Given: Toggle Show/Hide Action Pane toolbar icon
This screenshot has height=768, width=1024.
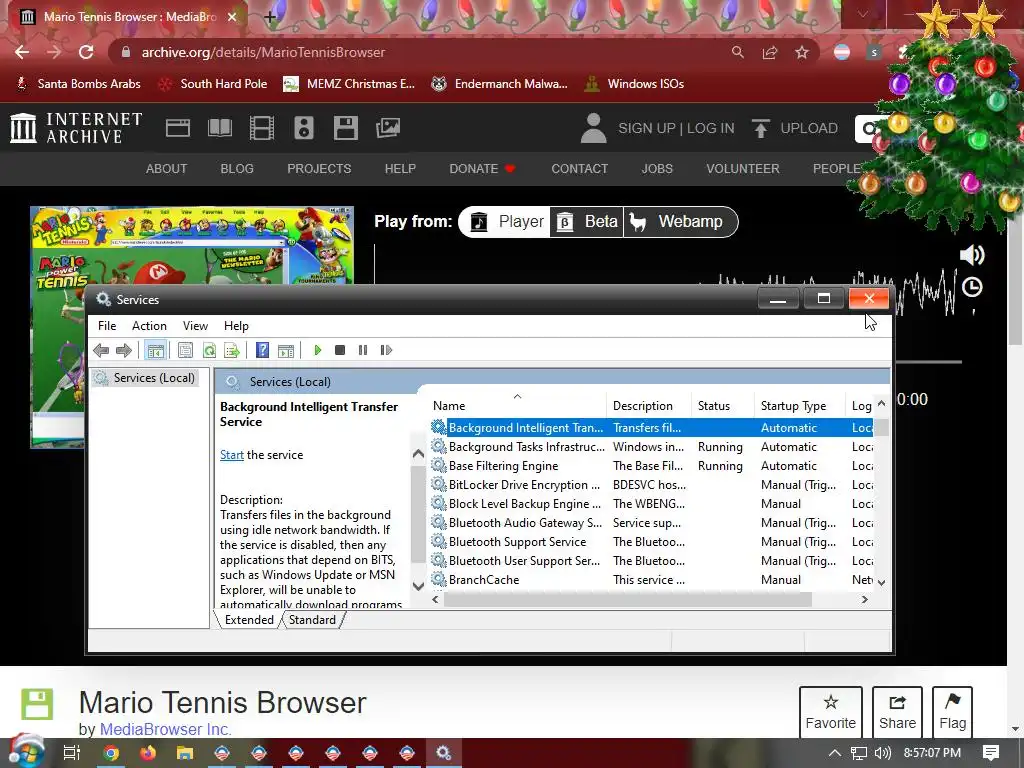Looking at the screenshot, I should [x=286, y=351].
